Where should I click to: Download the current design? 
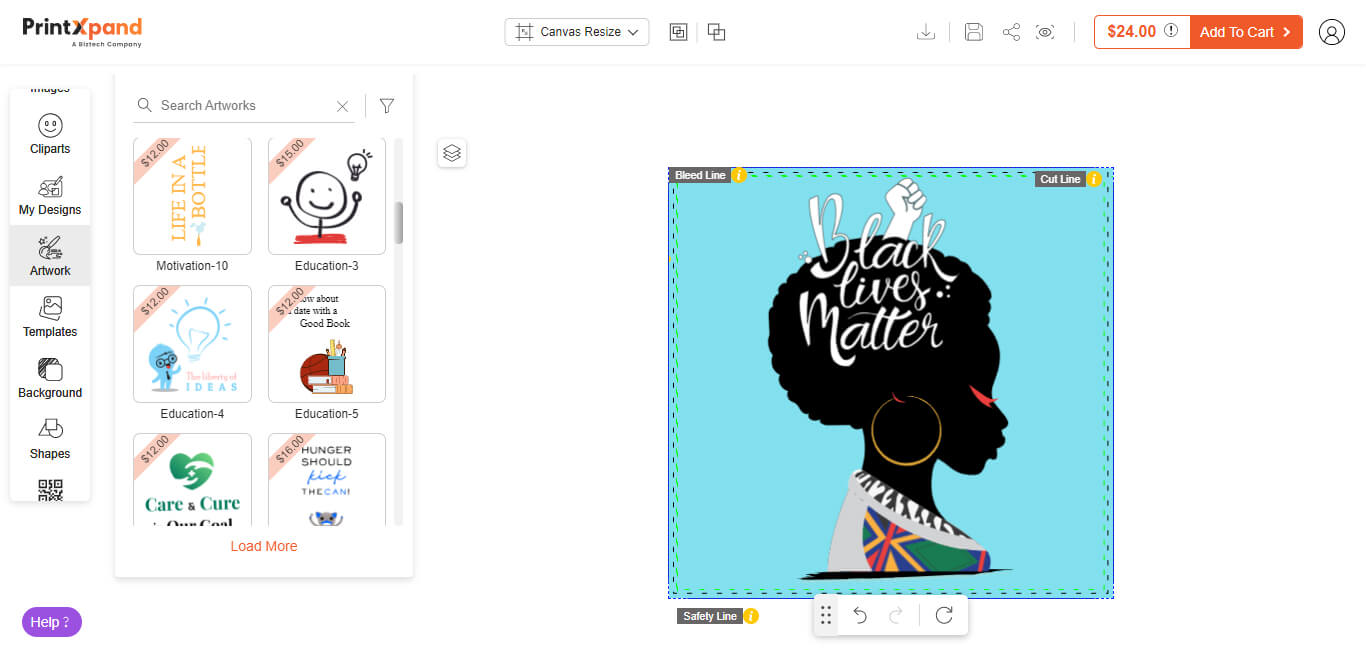926,32
